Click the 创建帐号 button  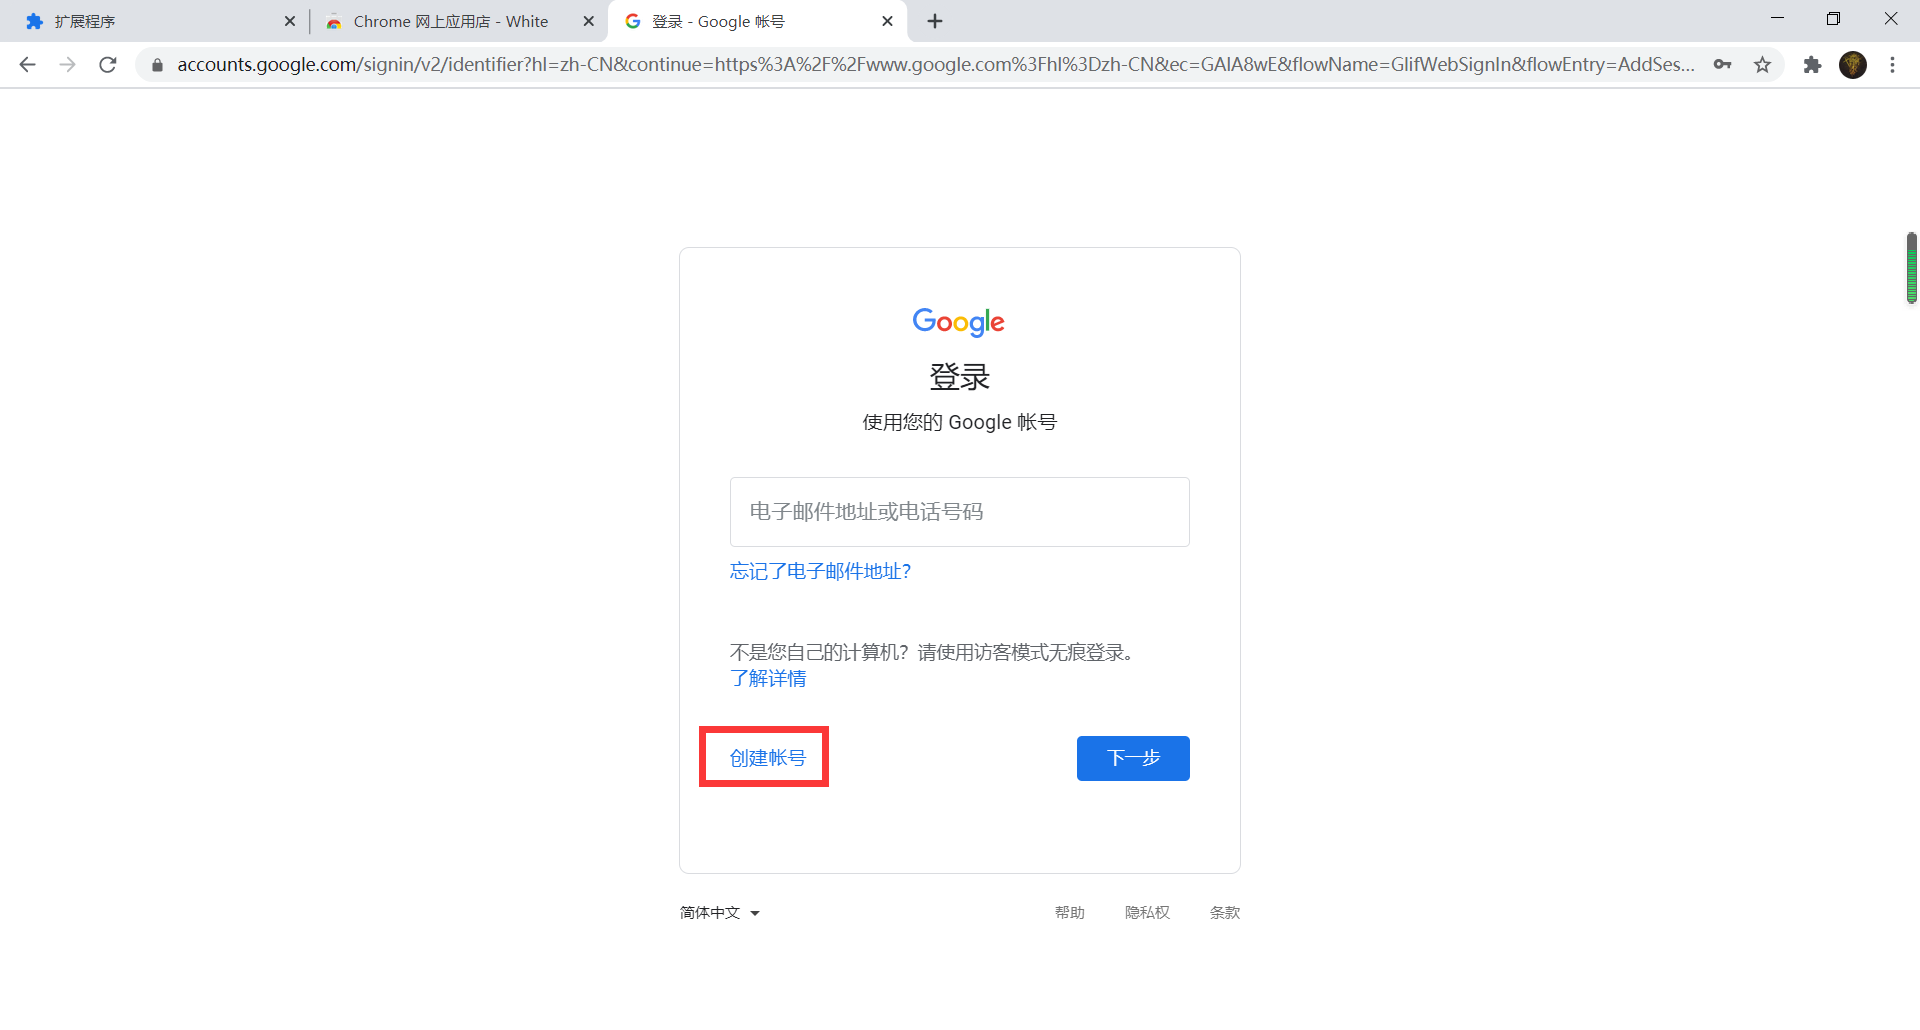(767, 758)
